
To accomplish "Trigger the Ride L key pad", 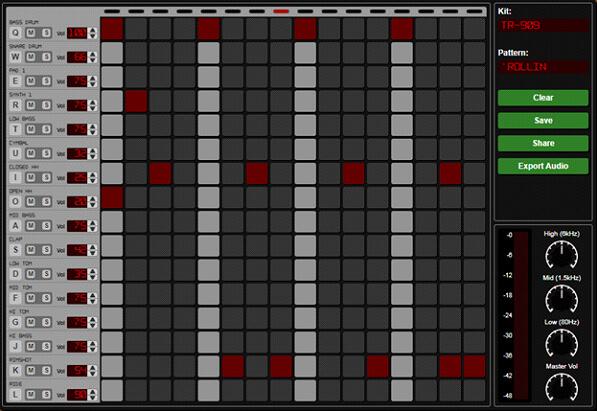I will coord(15,394).
